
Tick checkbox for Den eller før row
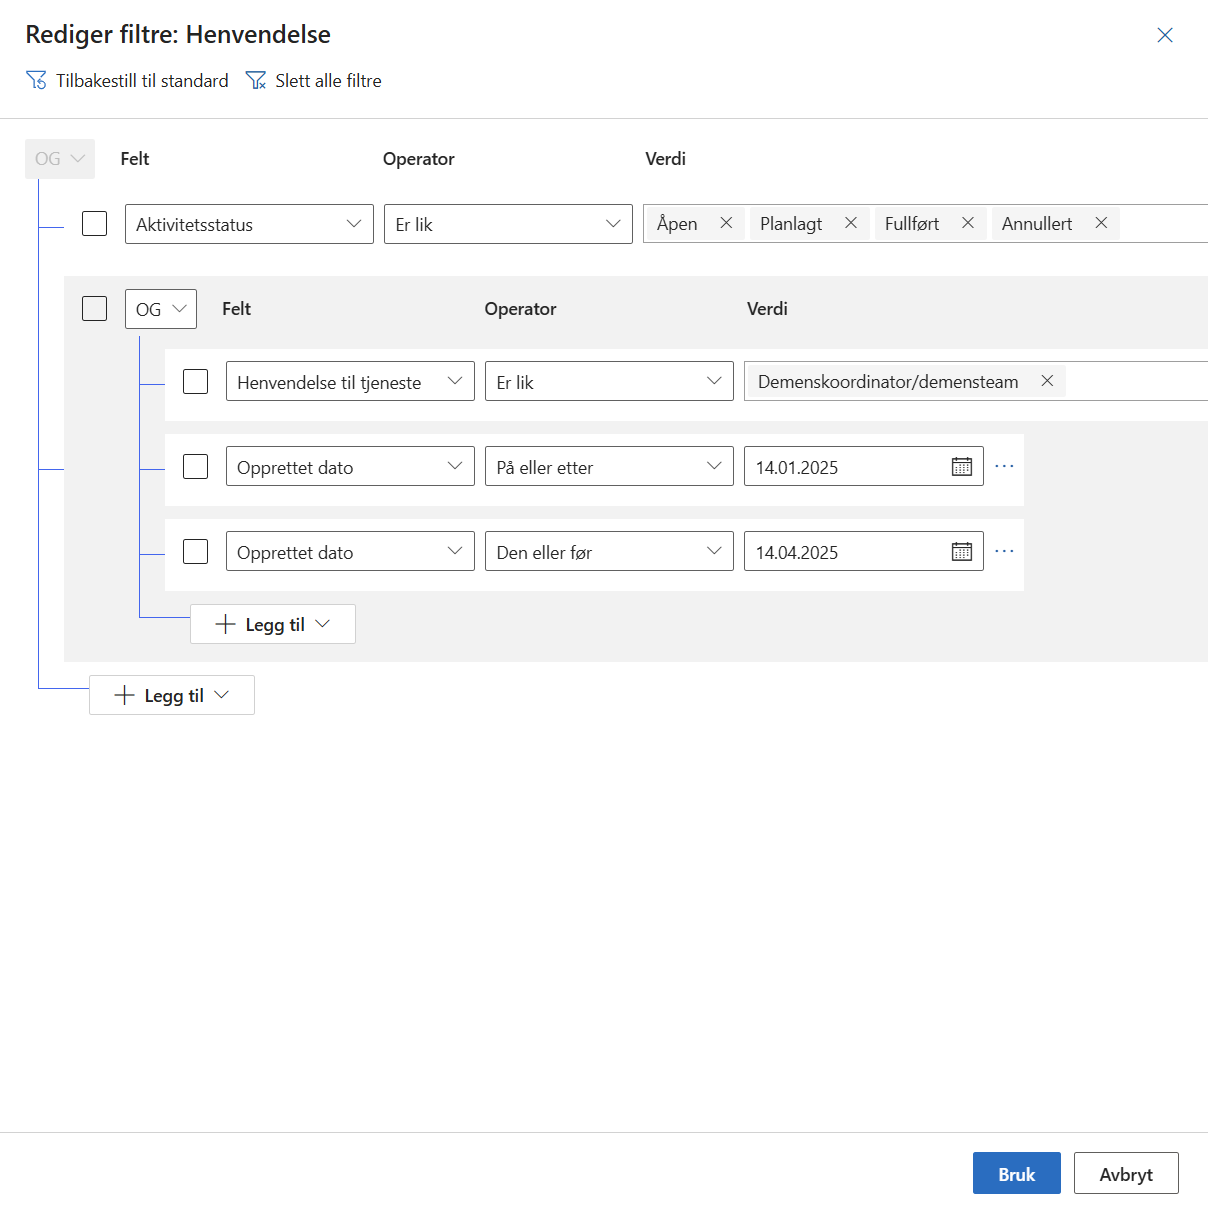tap(195, 551)
